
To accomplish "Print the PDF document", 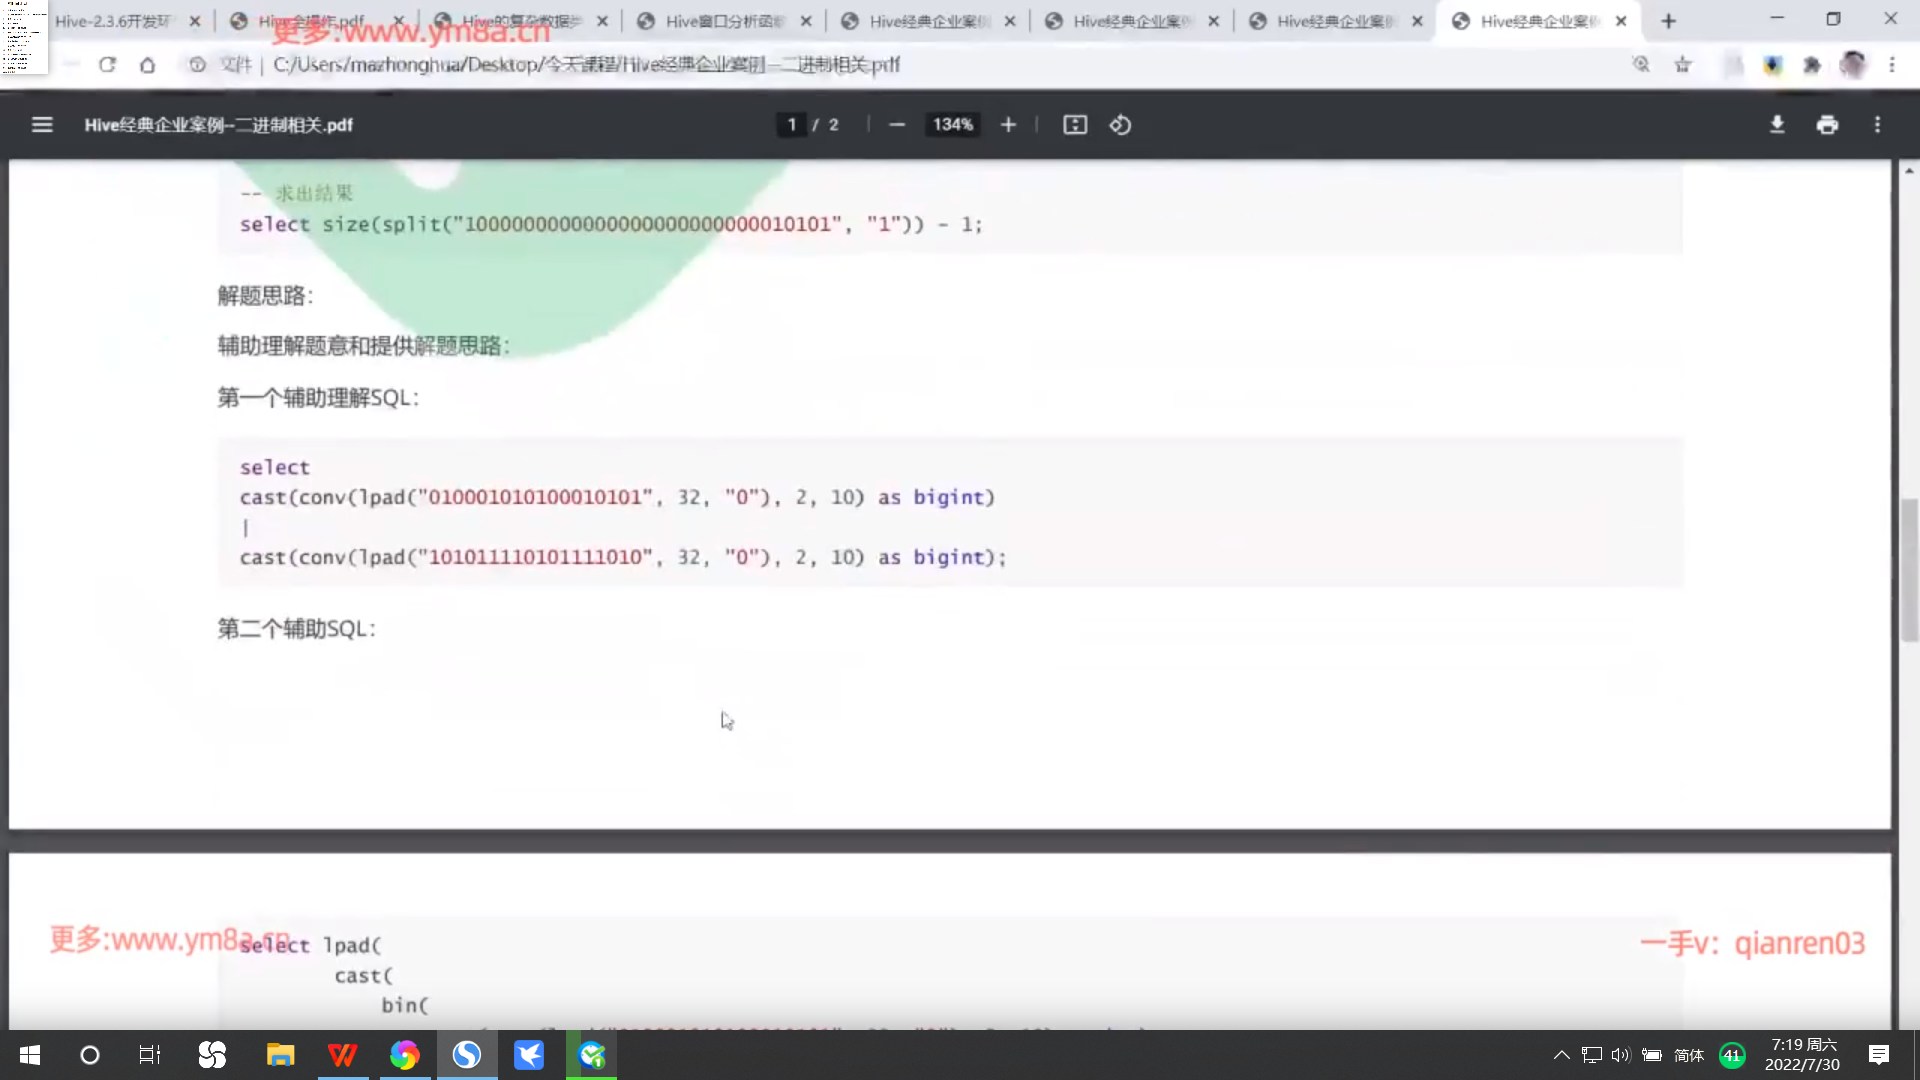I will pos(1827,125).
